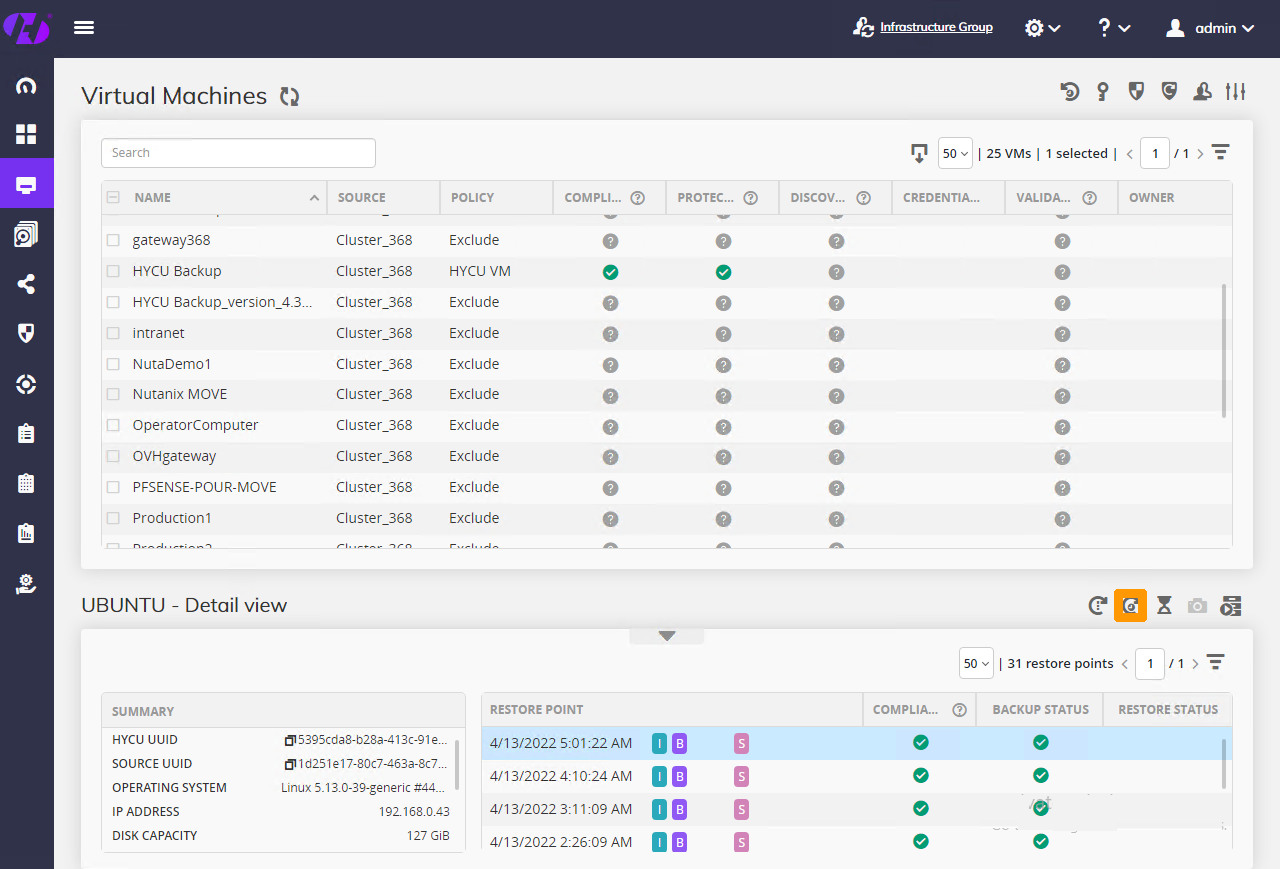Check the checkbox next to HYCU Backup VM
Screen dimensions: 1280x869
pos(112,271)
